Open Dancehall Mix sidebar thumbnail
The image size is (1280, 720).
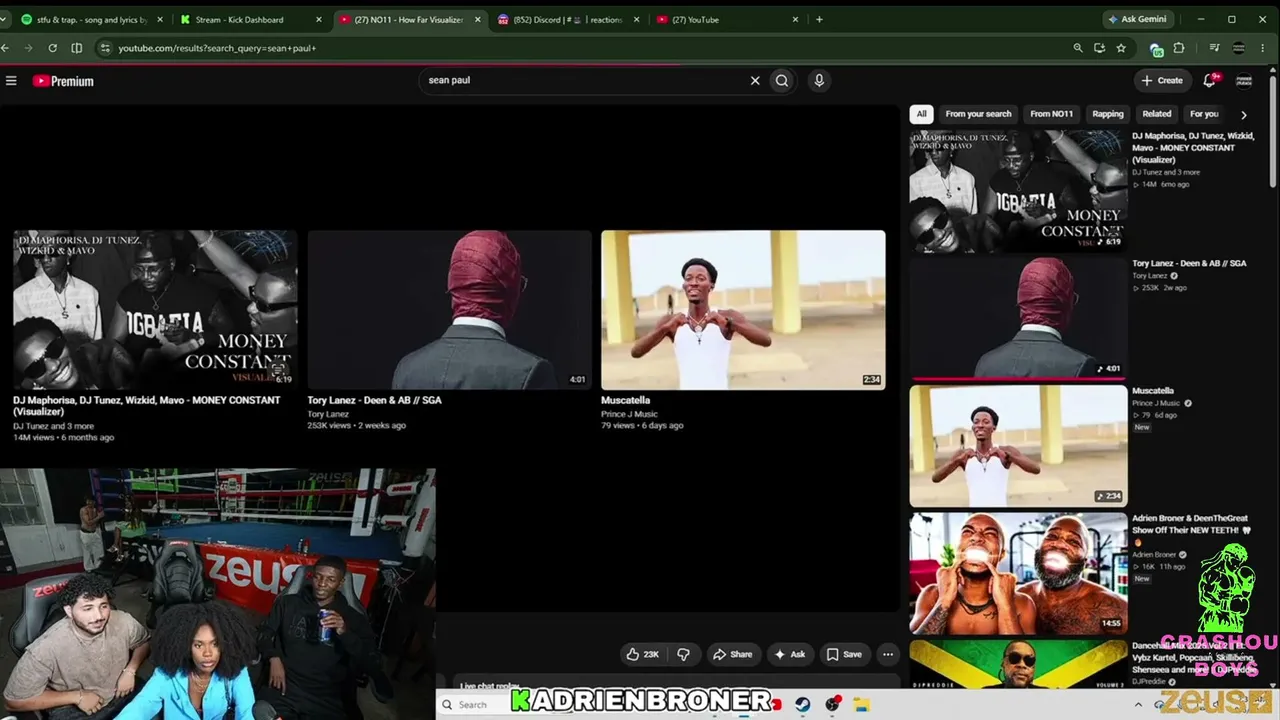[x=1018, y=664]
